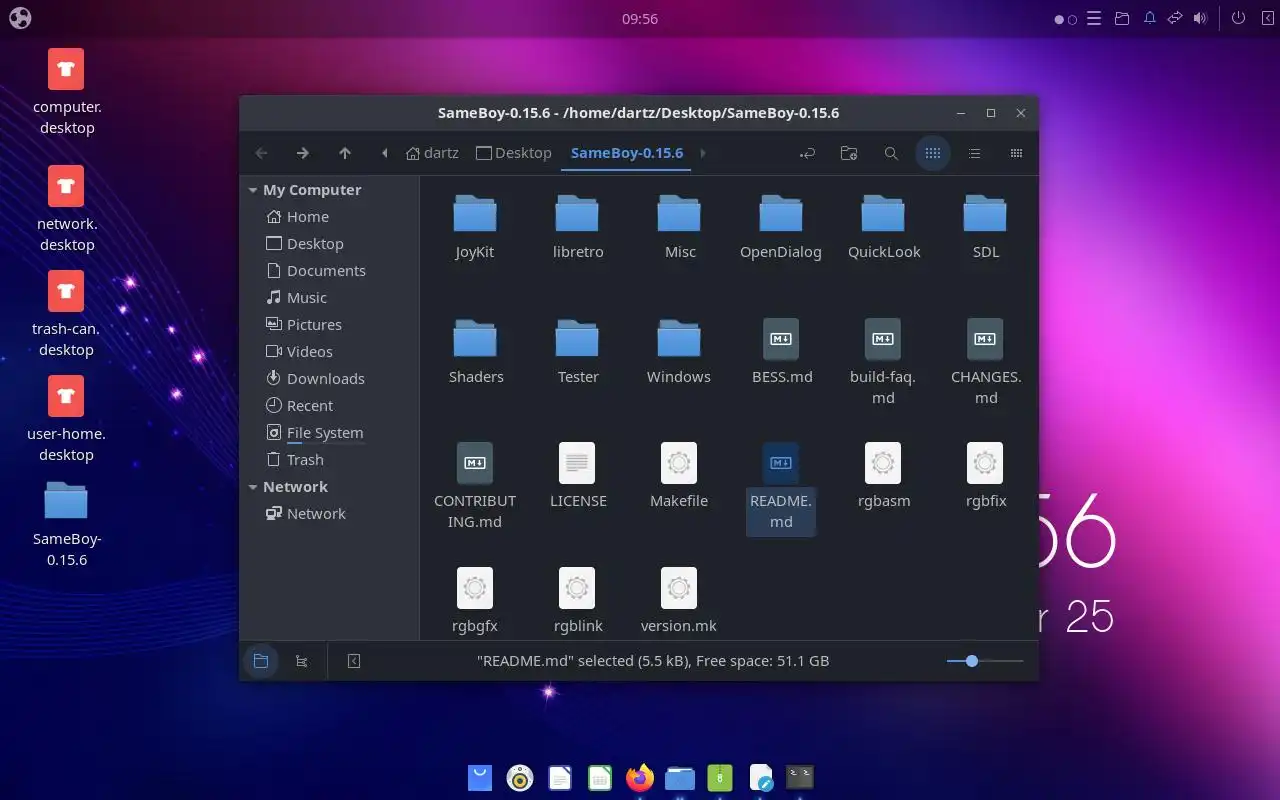Image resolution: width=1280 pixels, height=800 pixels.
Task: Open Recent in the sidebar
Action: [299, 406]
